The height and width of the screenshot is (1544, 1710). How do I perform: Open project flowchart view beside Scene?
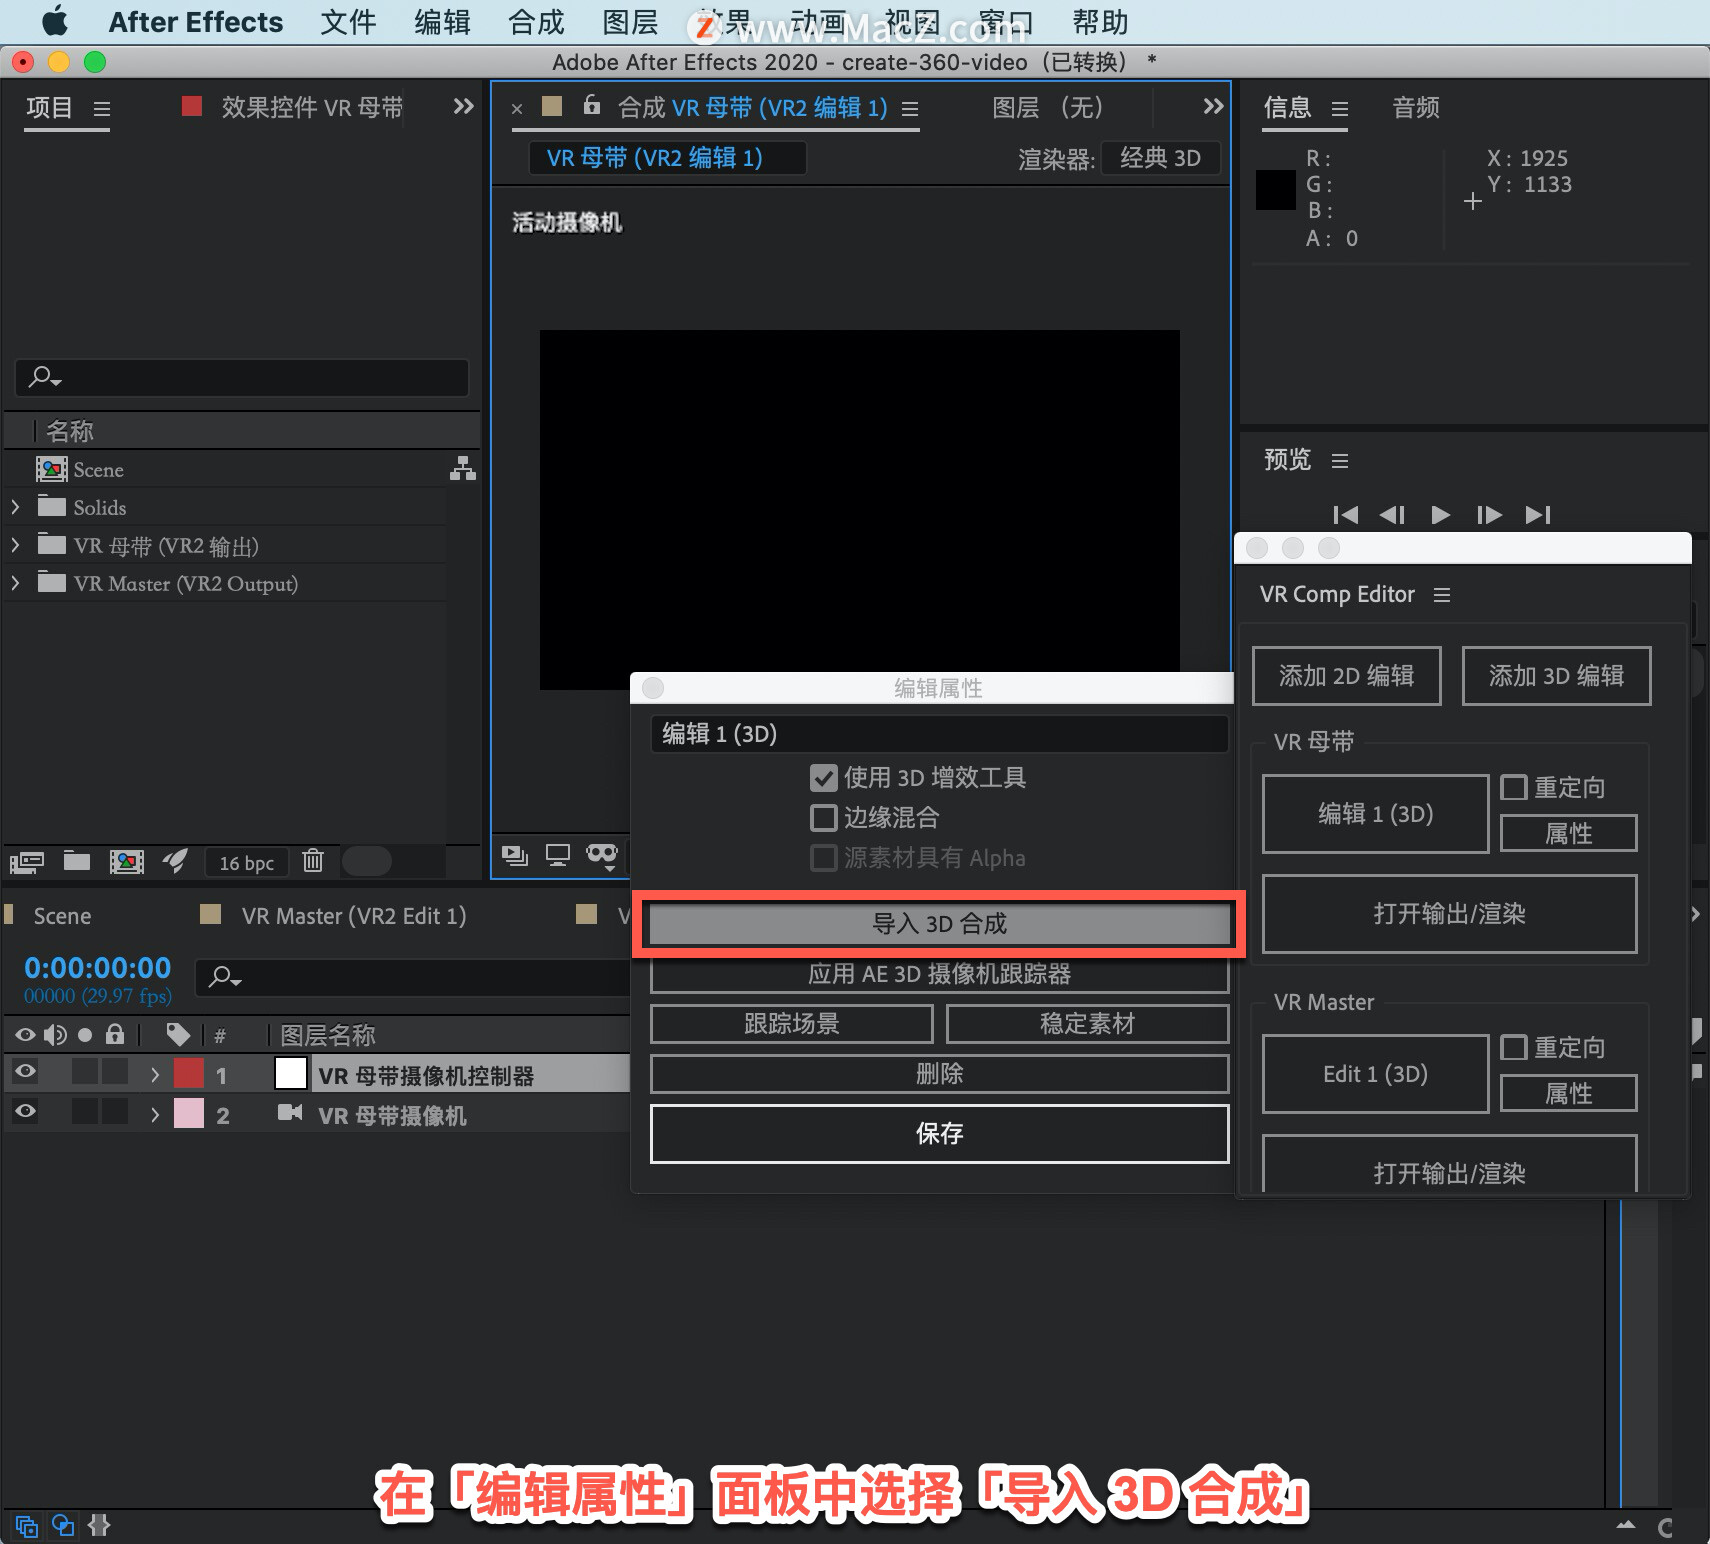pos(463,468)
